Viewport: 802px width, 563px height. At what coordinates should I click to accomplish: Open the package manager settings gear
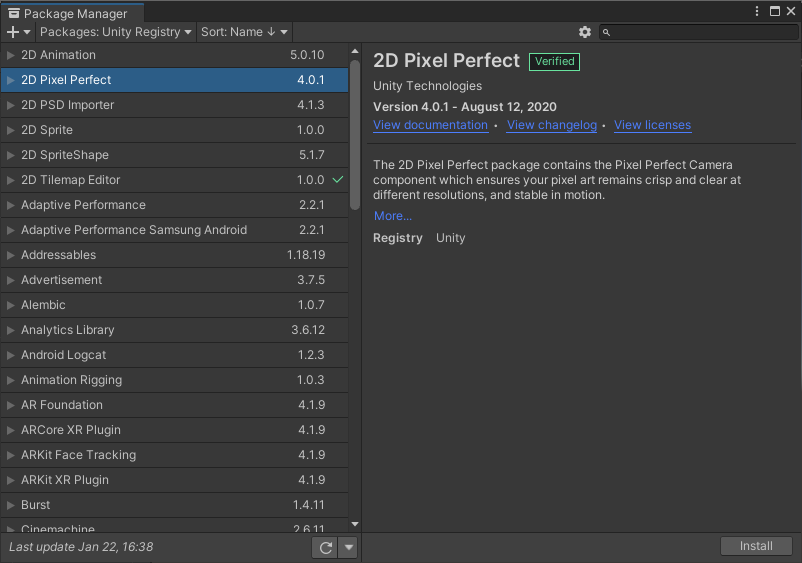tap(585, 32)
